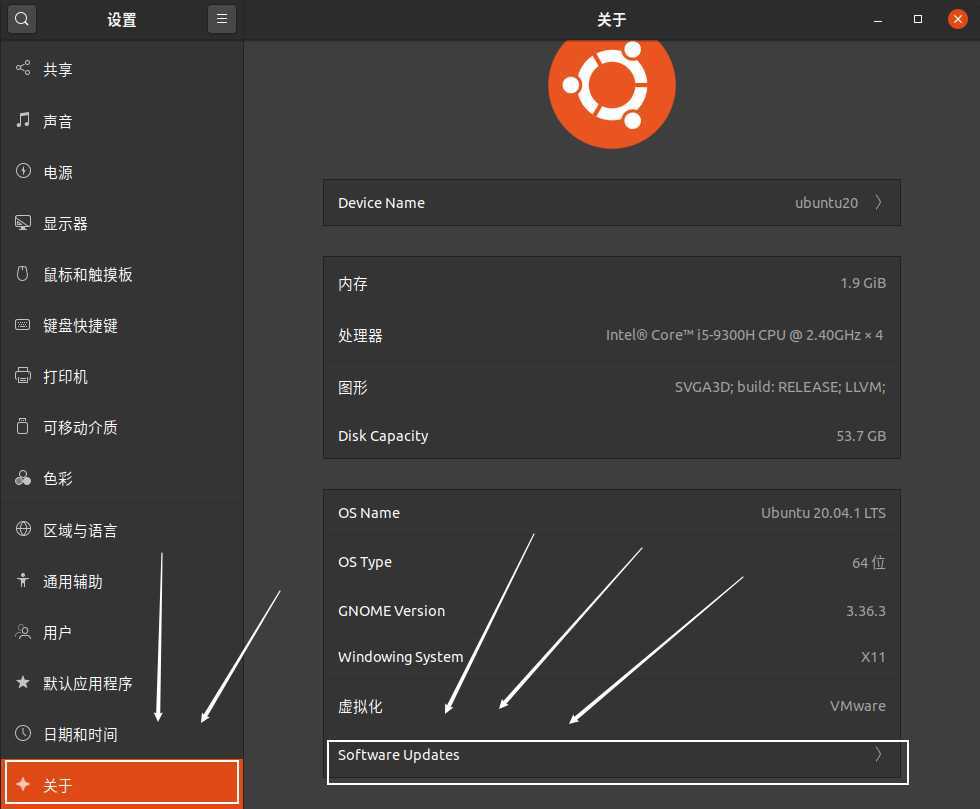
Task: Open the hamburger menu in Settings header
Action: click(x=222, y=19)
